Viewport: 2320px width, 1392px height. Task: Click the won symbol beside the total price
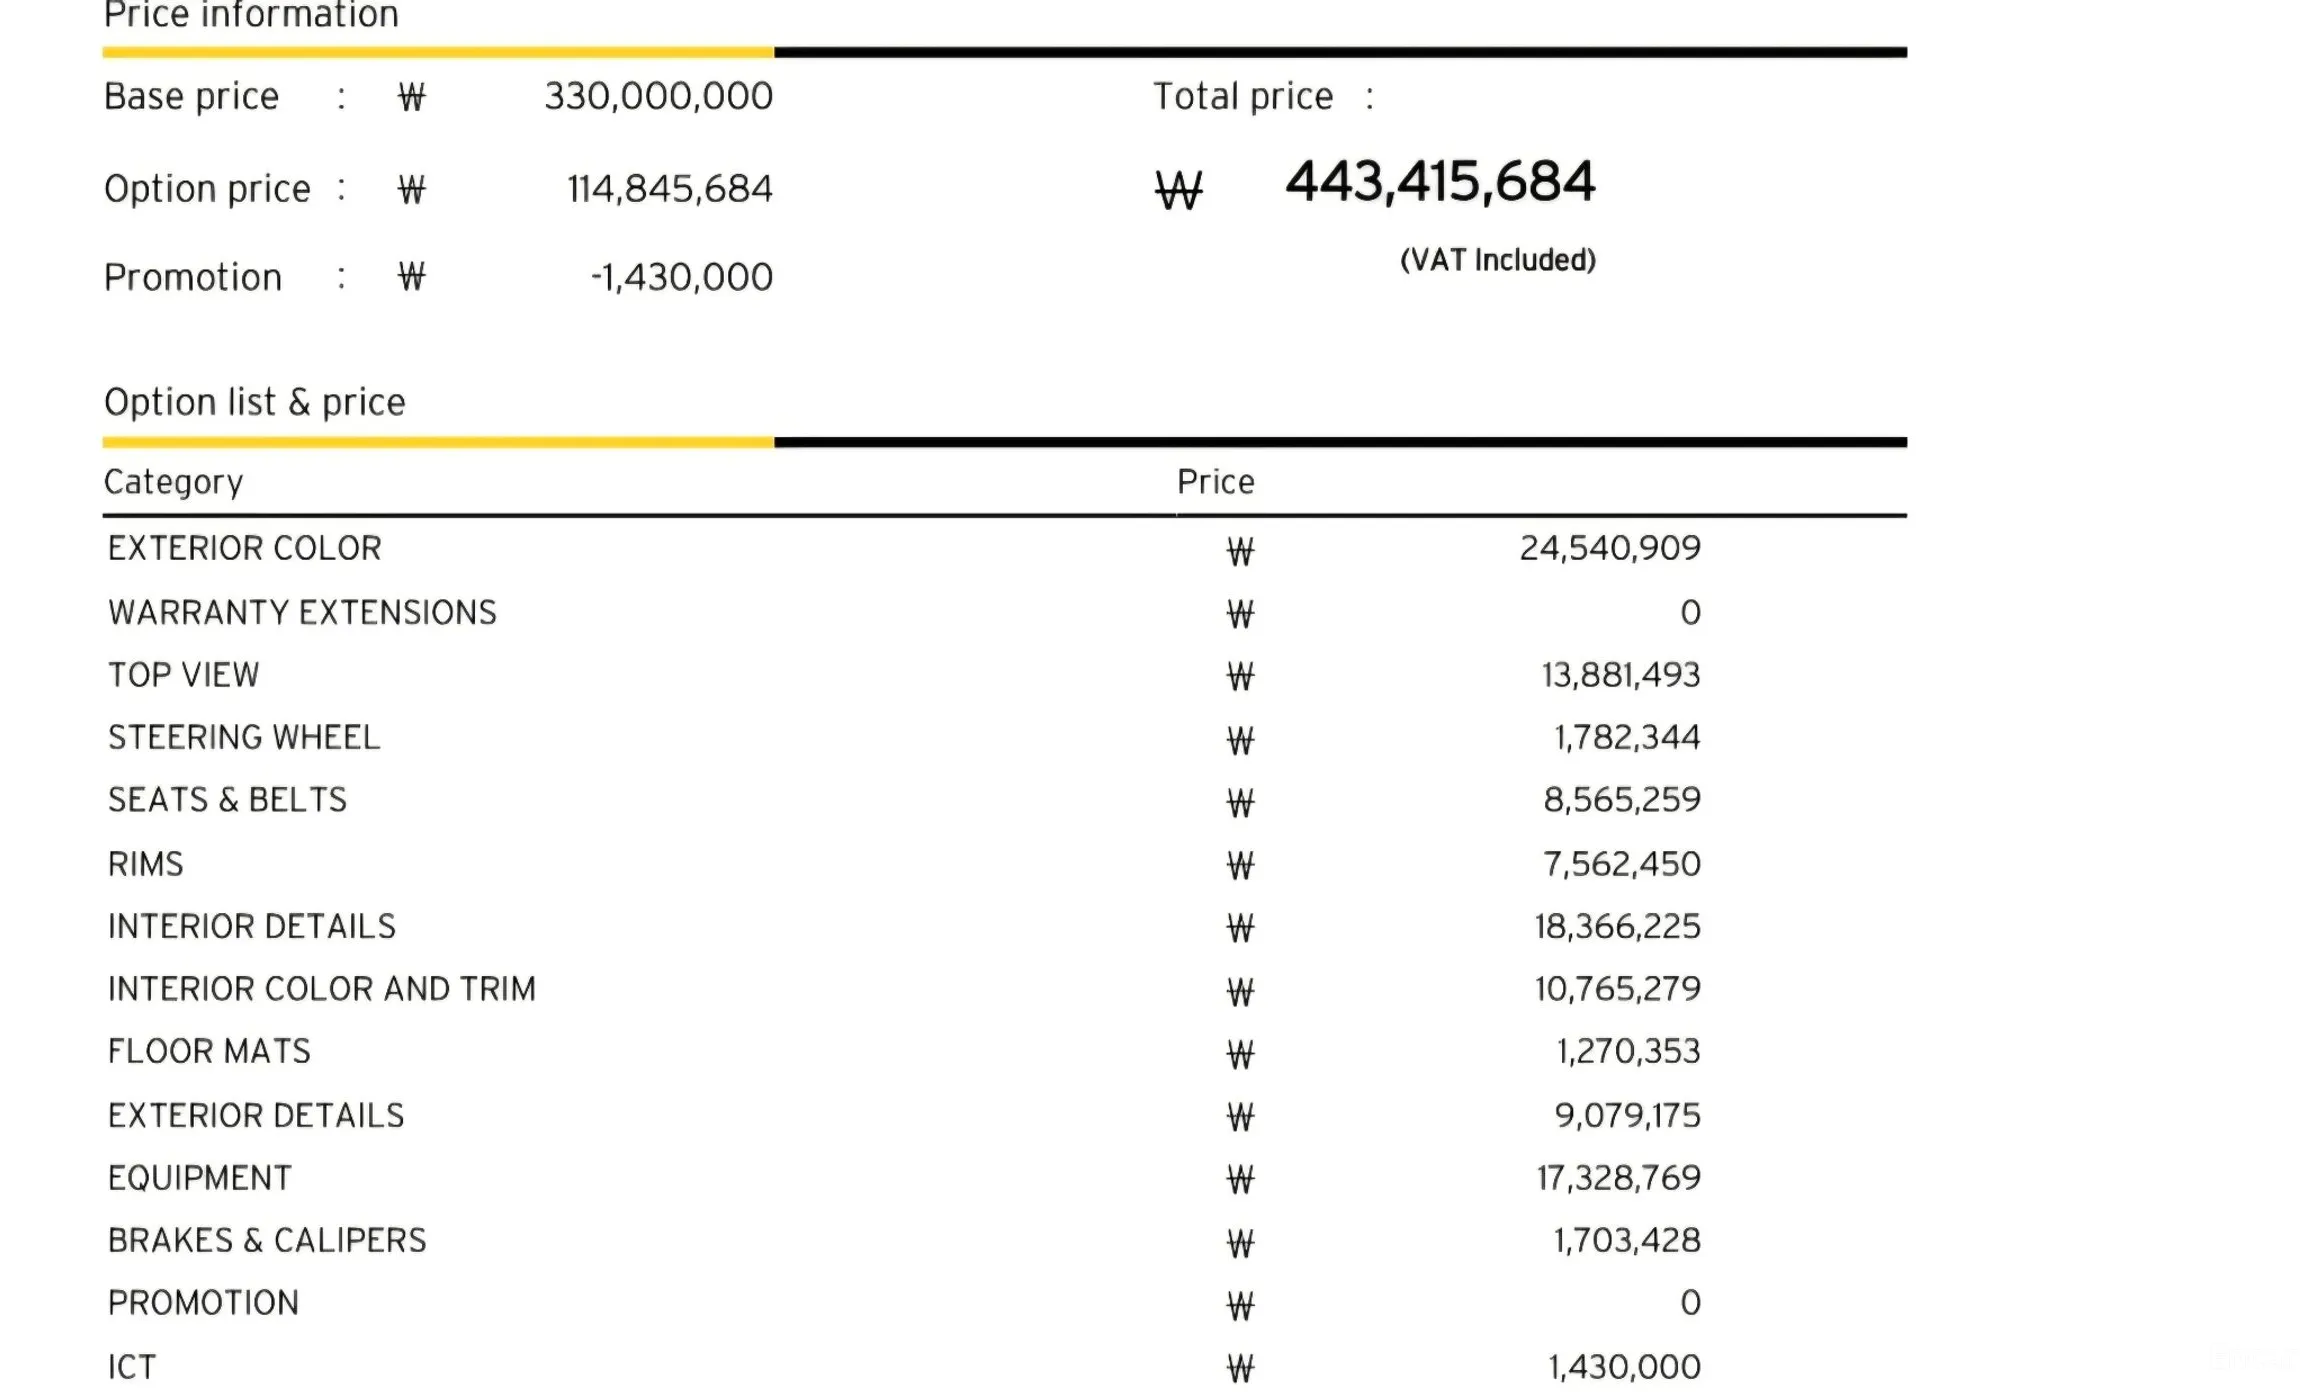[1179, 190]
